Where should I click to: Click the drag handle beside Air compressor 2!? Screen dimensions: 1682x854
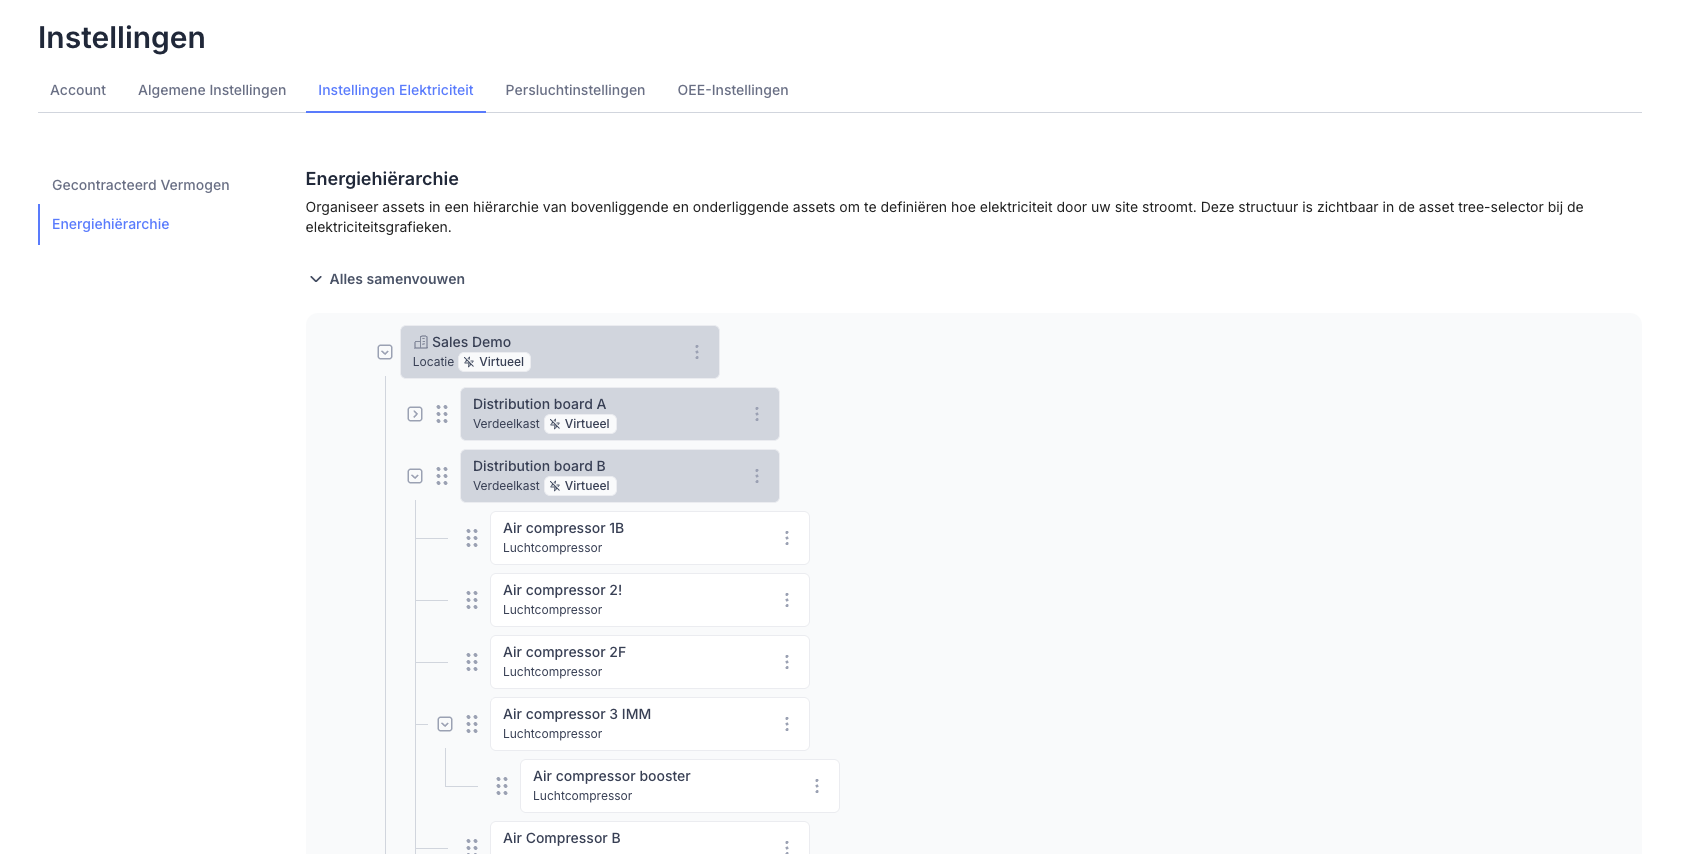pos(472,600)
